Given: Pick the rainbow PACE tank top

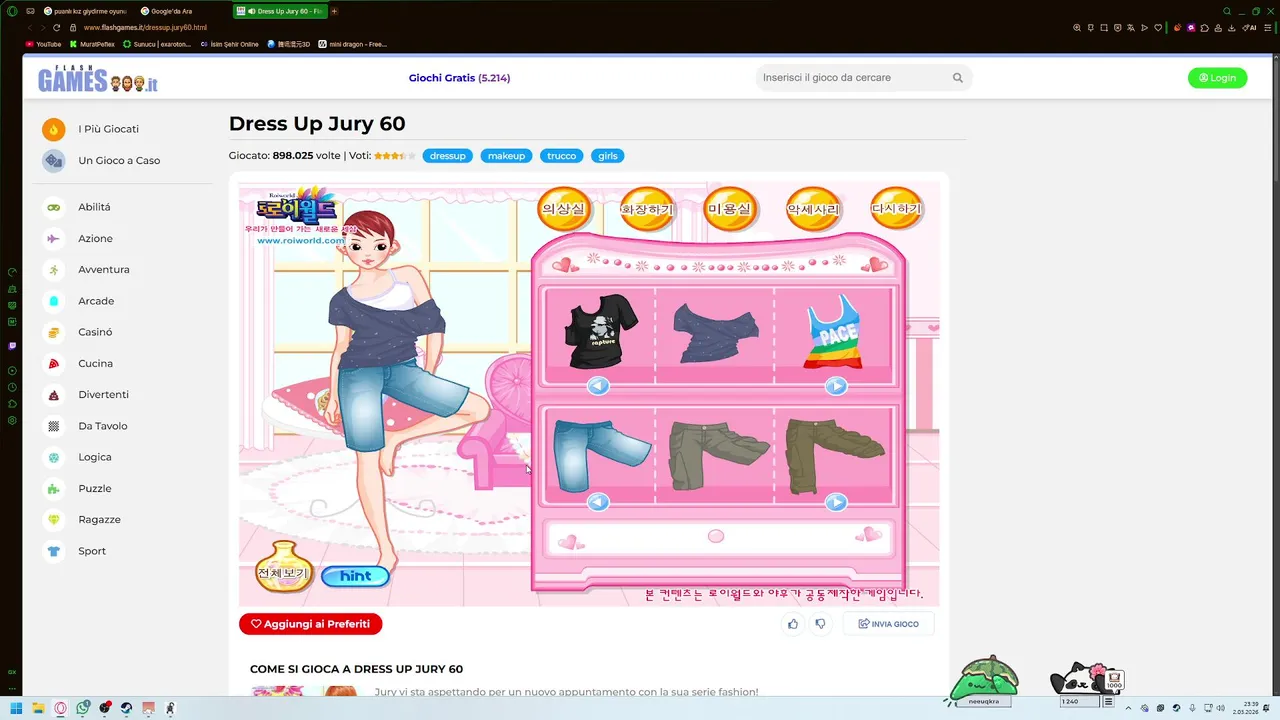Looking at the screenshot, I should [833, 332].
